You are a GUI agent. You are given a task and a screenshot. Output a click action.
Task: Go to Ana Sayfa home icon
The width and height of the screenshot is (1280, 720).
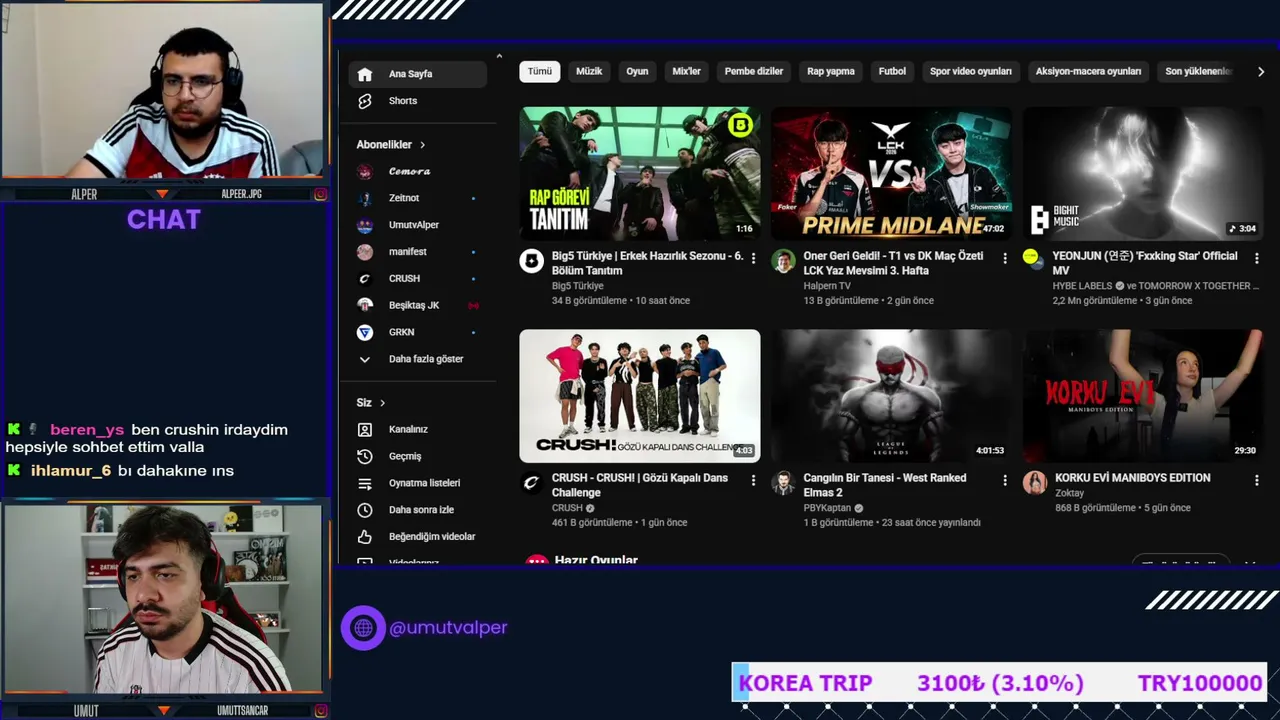coord(365,74)
